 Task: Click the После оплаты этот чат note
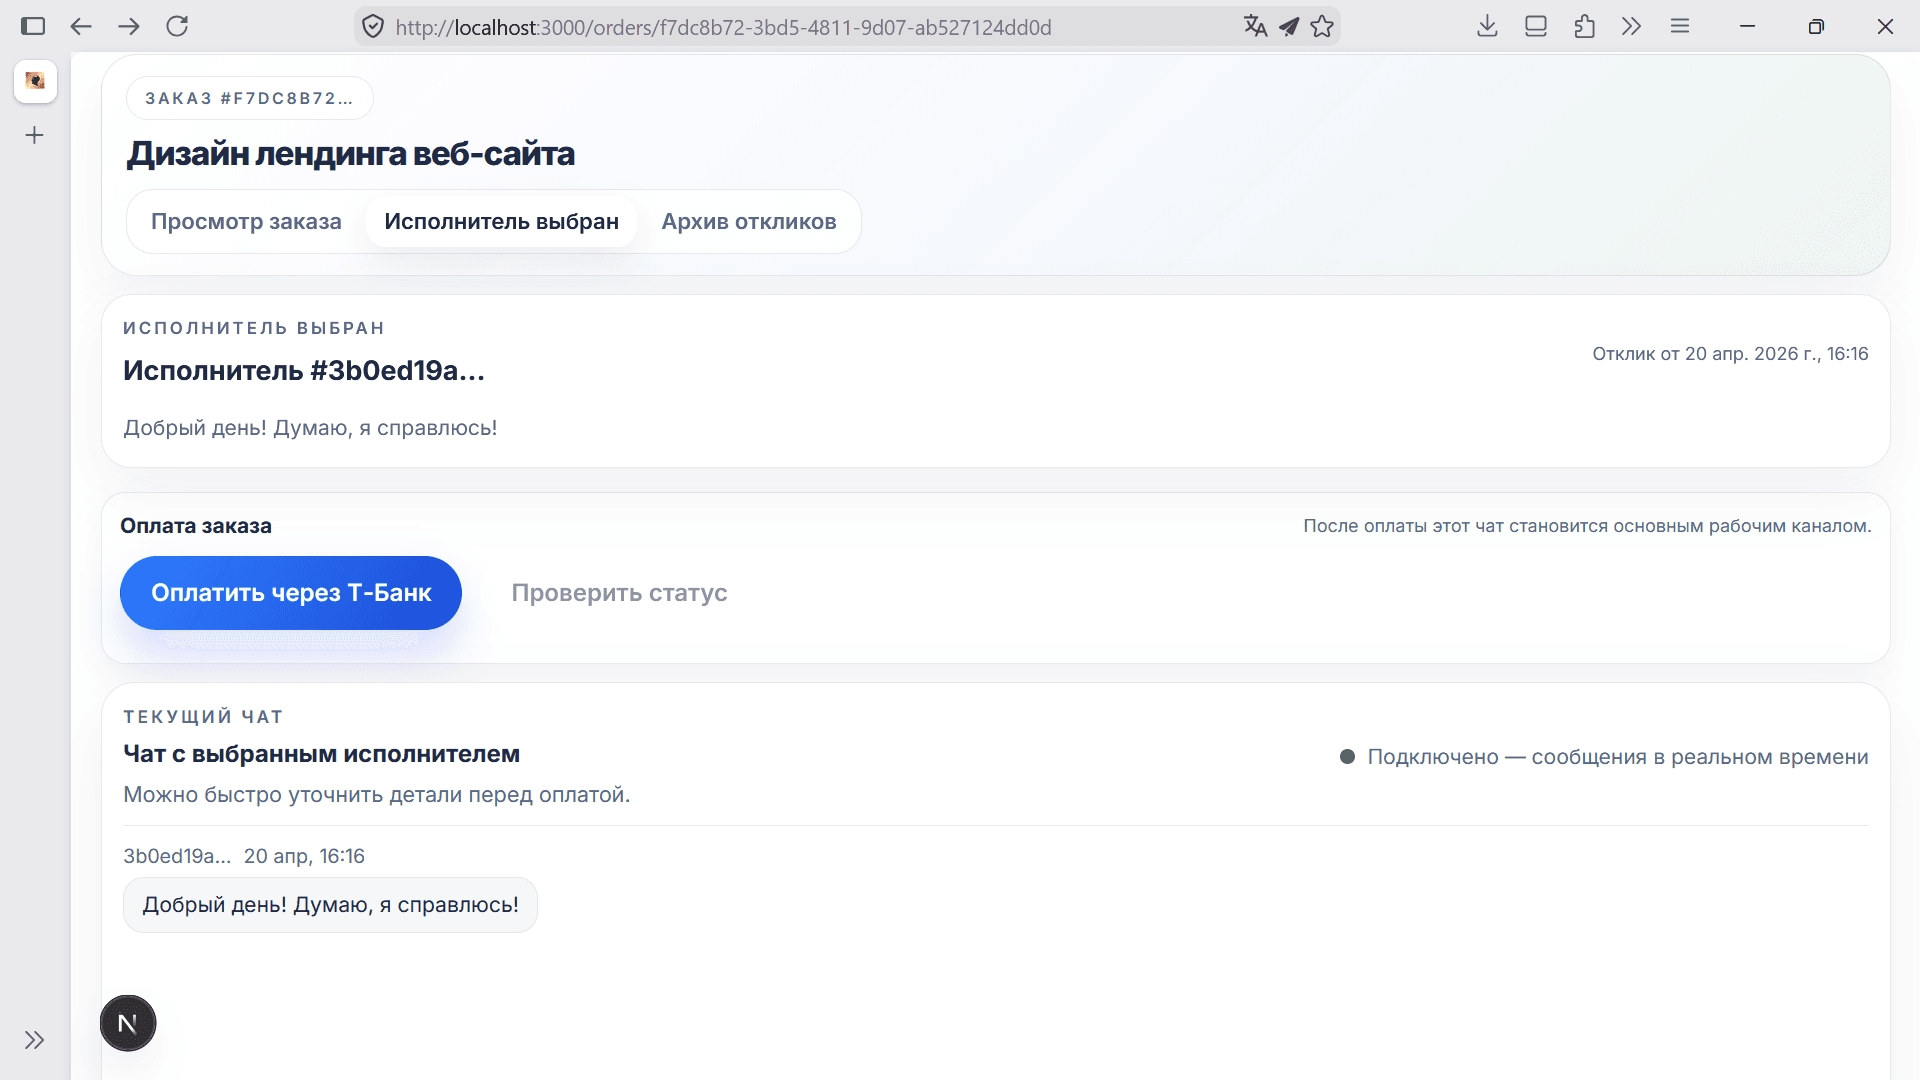(x=1587, y=526)
